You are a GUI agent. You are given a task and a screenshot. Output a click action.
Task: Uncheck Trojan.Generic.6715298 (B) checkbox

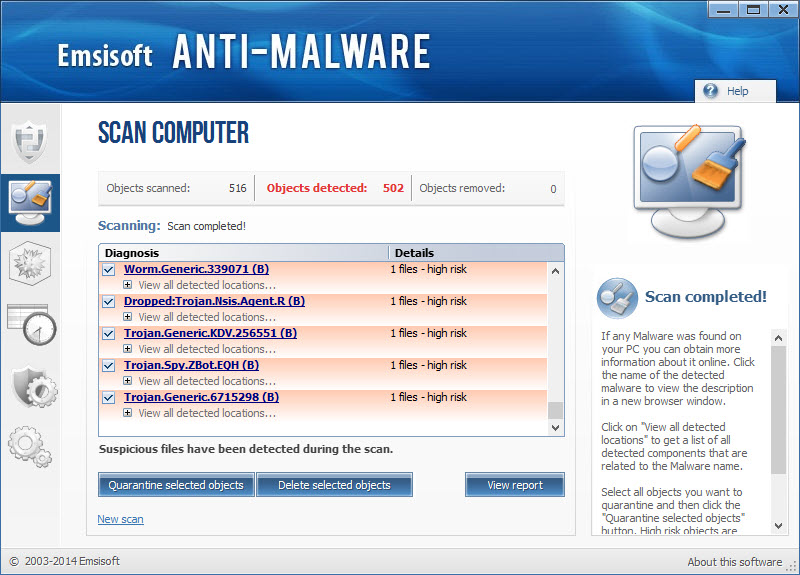point(109,398)
